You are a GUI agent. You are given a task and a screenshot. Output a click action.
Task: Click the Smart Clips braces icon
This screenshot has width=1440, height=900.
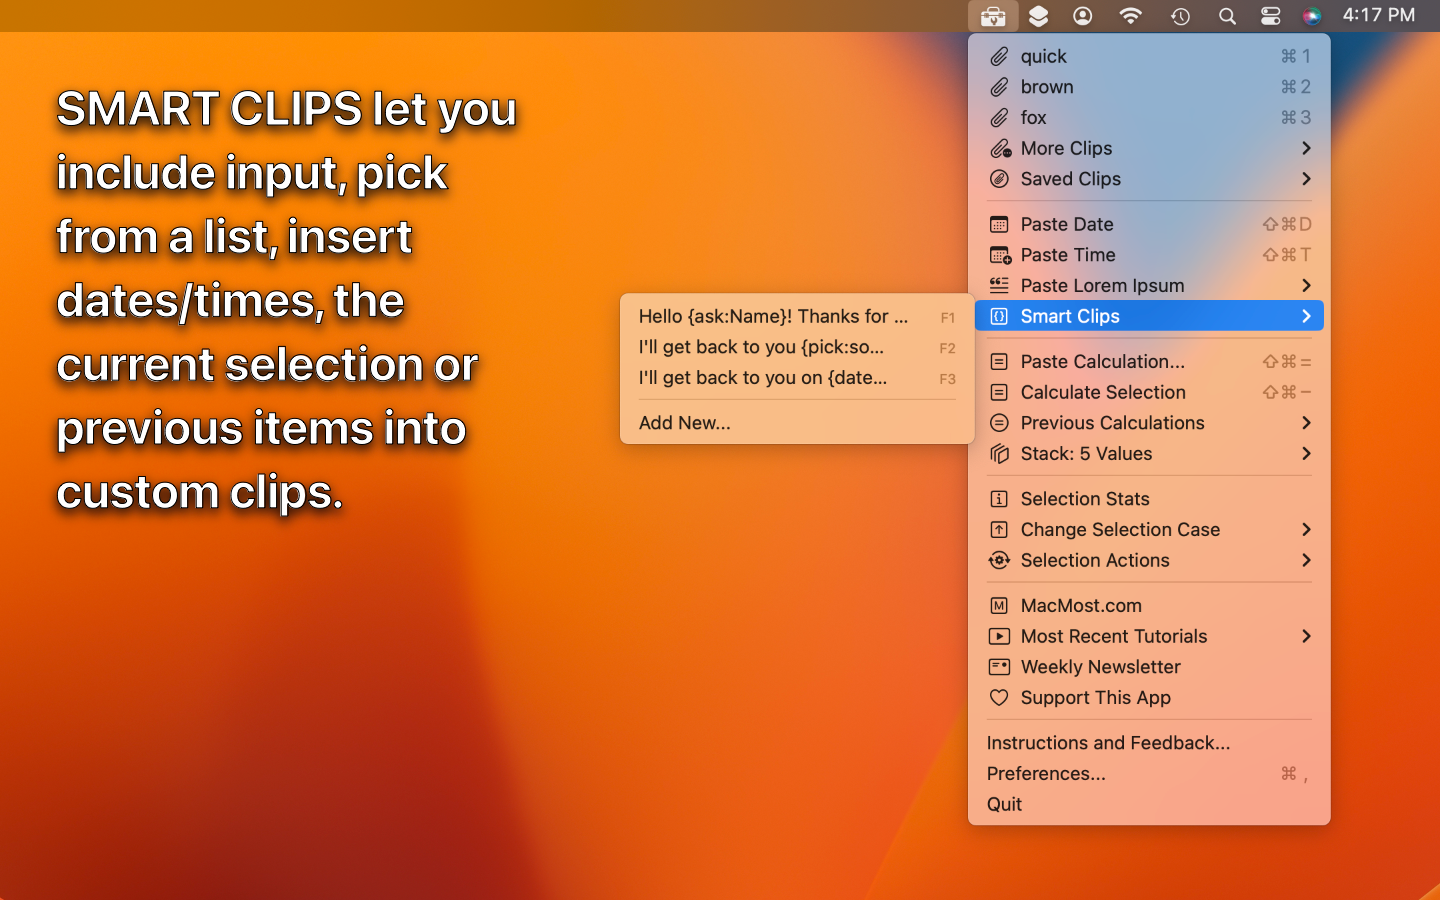(999, 316)
